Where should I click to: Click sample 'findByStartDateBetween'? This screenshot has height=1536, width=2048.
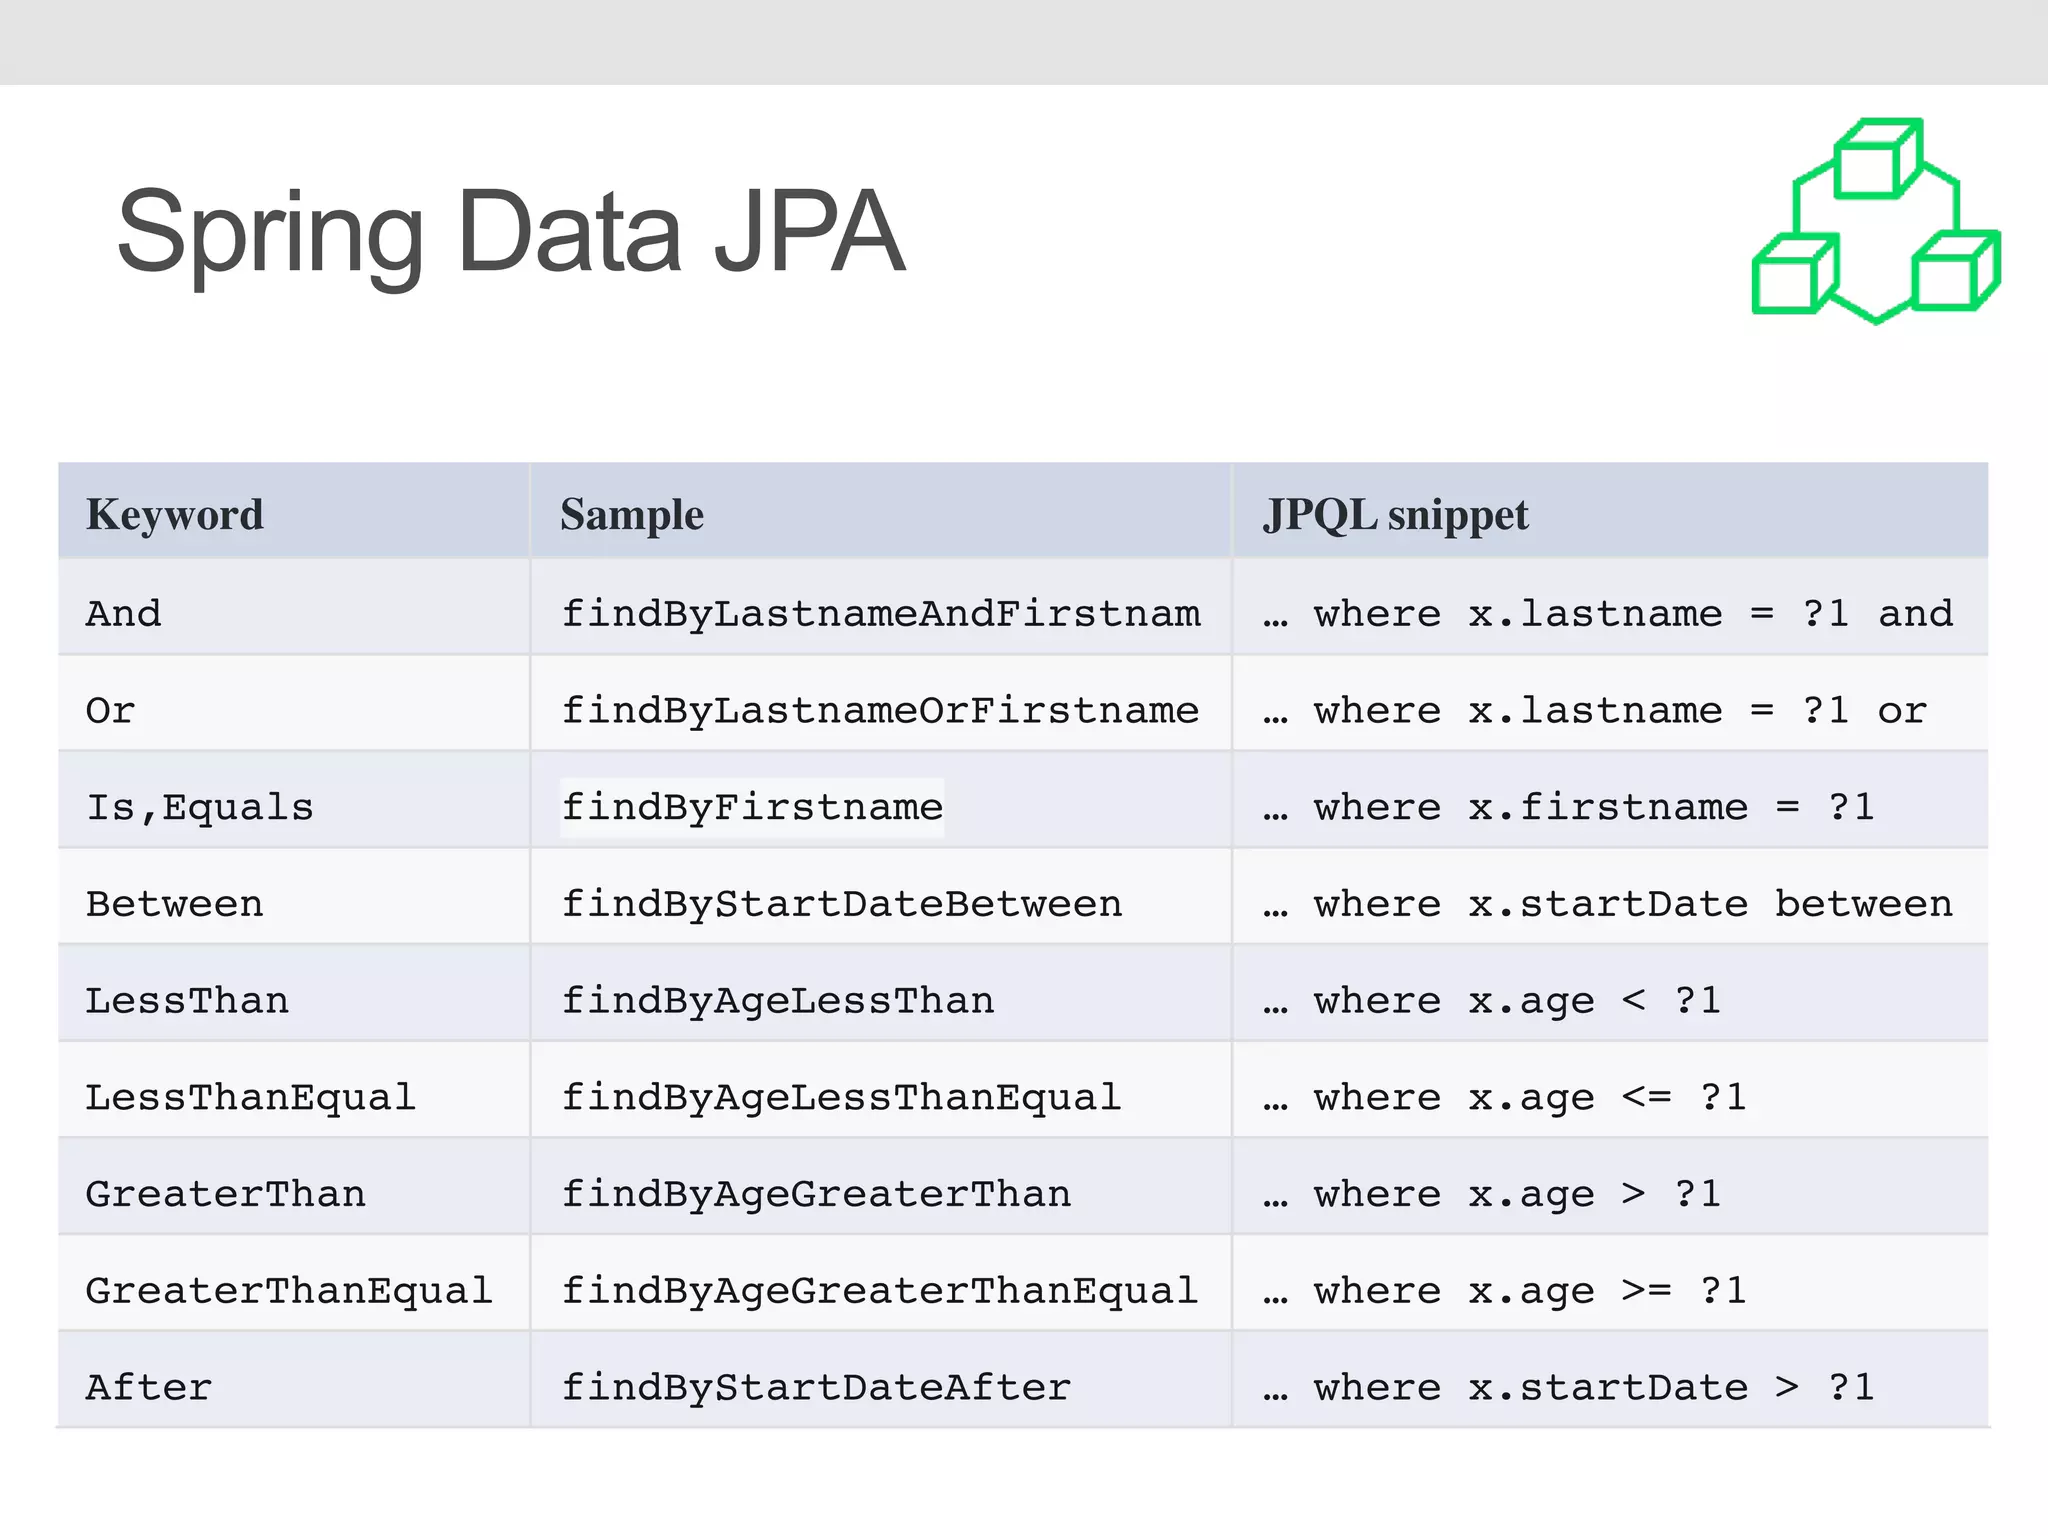tap(842, 904)
